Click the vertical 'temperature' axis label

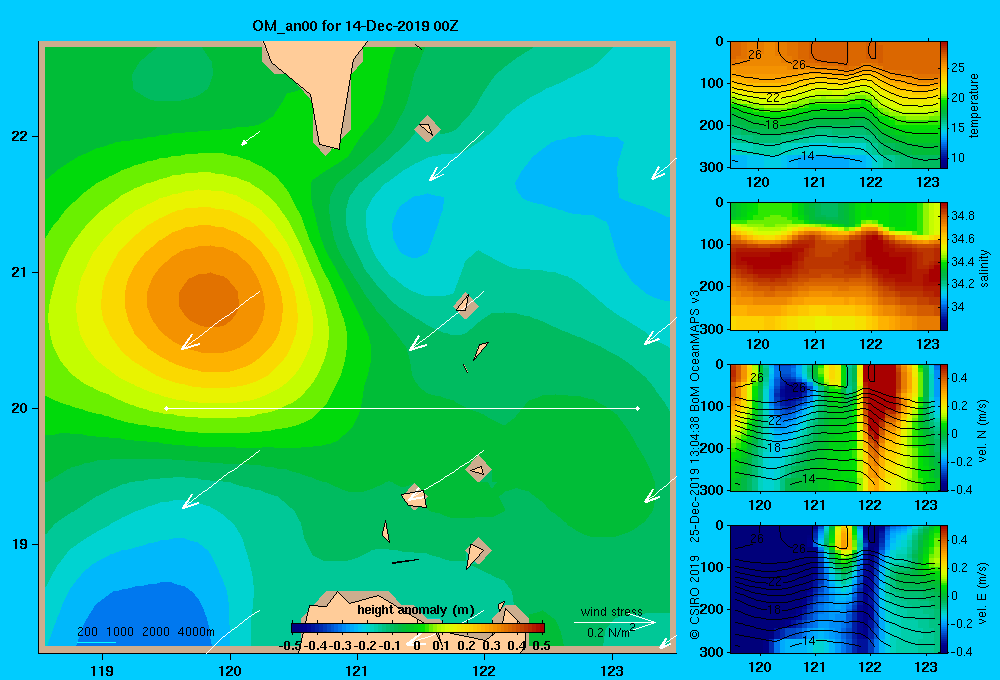(973, 105)
